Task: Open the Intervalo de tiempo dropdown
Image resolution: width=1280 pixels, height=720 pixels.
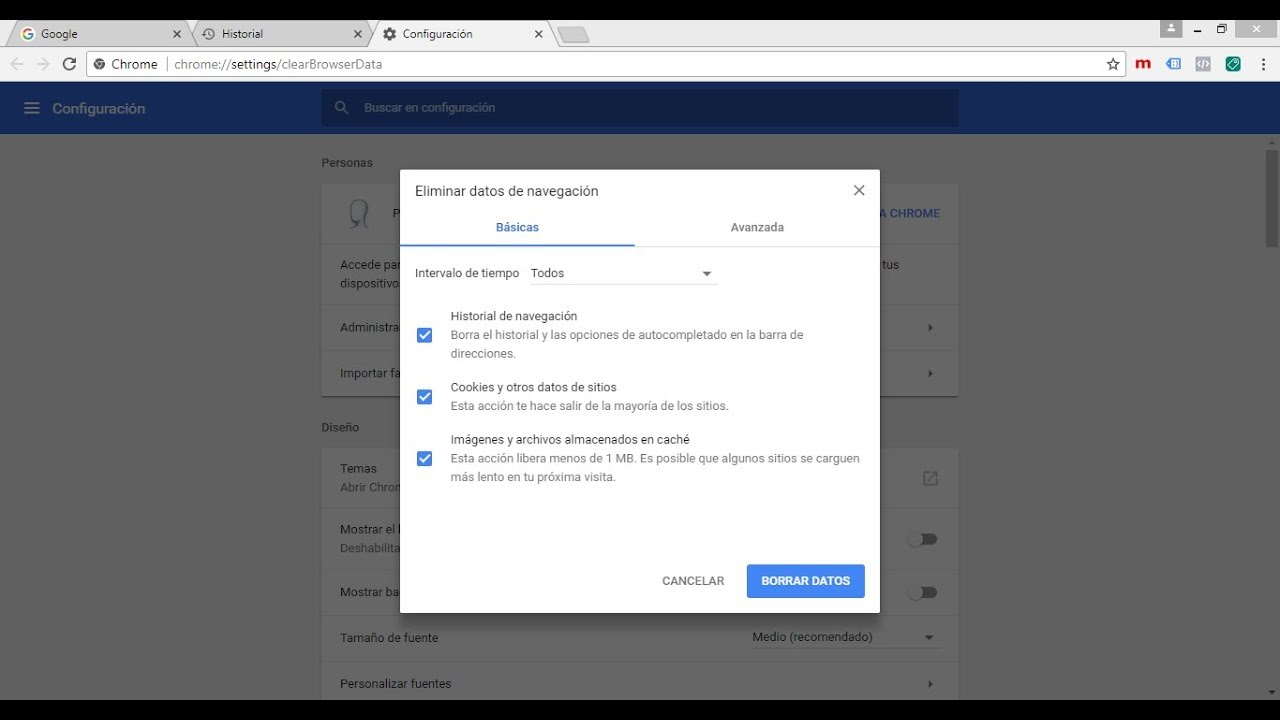Action: 622,273
